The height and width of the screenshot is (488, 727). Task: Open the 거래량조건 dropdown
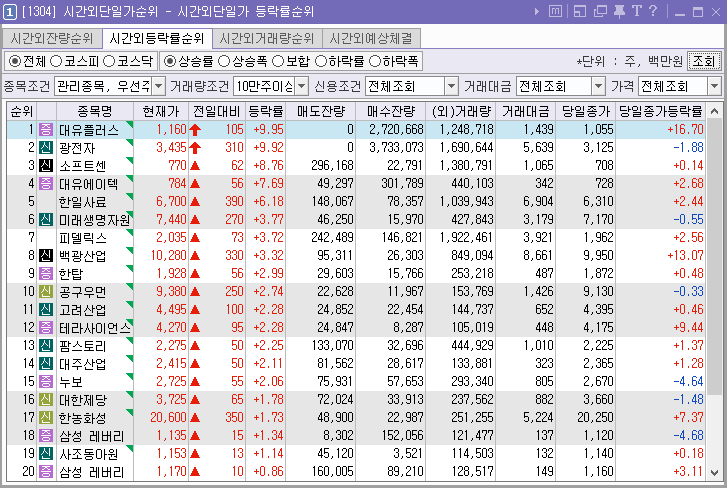[301, 86]
